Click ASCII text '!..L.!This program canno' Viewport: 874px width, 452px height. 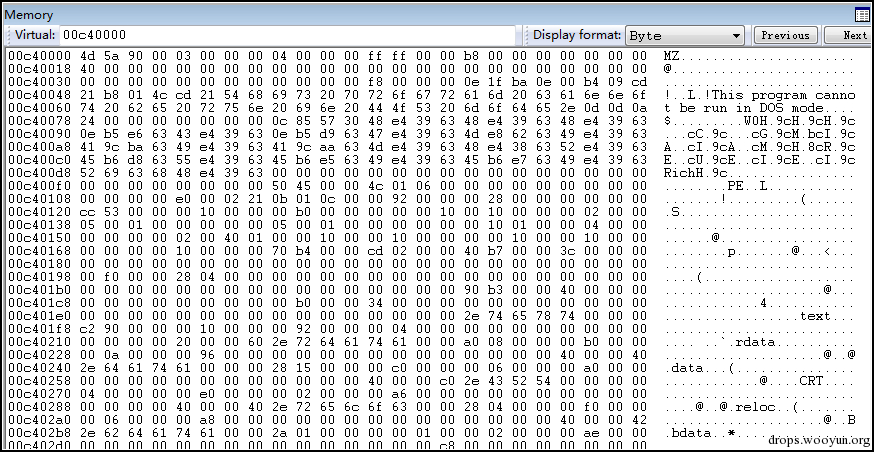click(x=759, y=95)
